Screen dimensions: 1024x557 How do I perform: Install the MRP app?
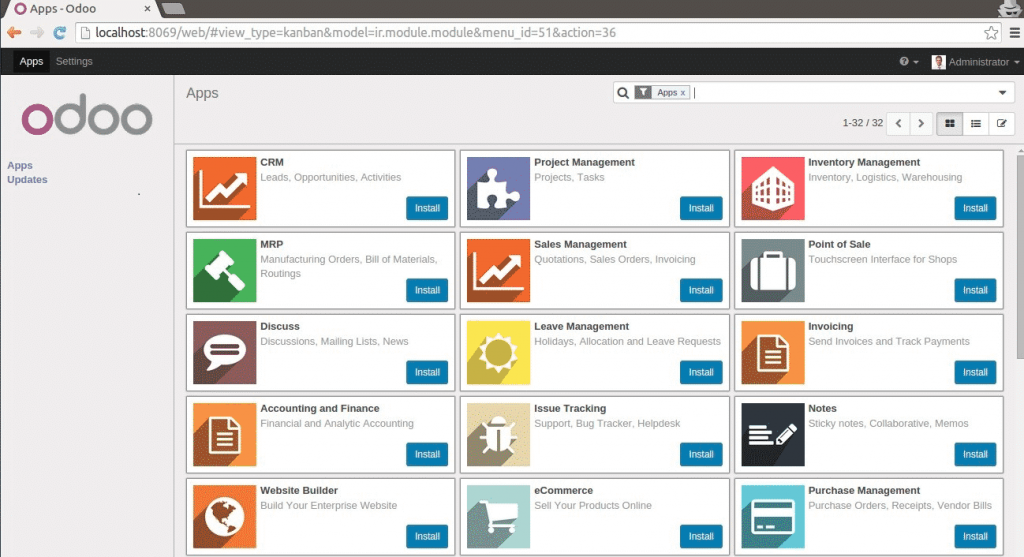pyautogui.click(x=427, y=290)
